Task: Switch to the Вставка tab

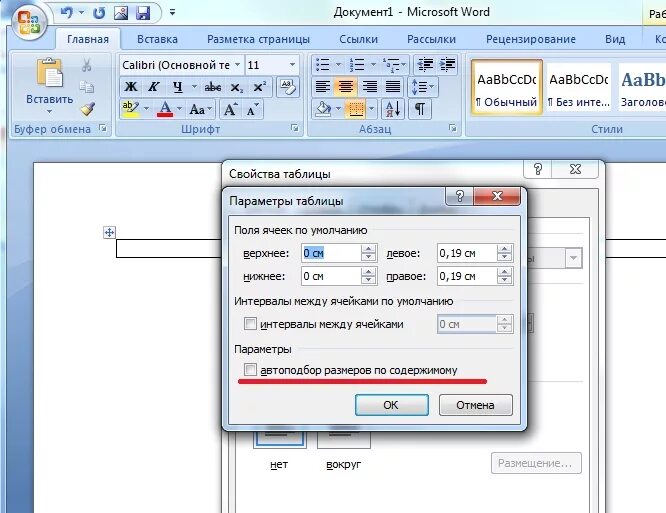Action: point(157,39)
